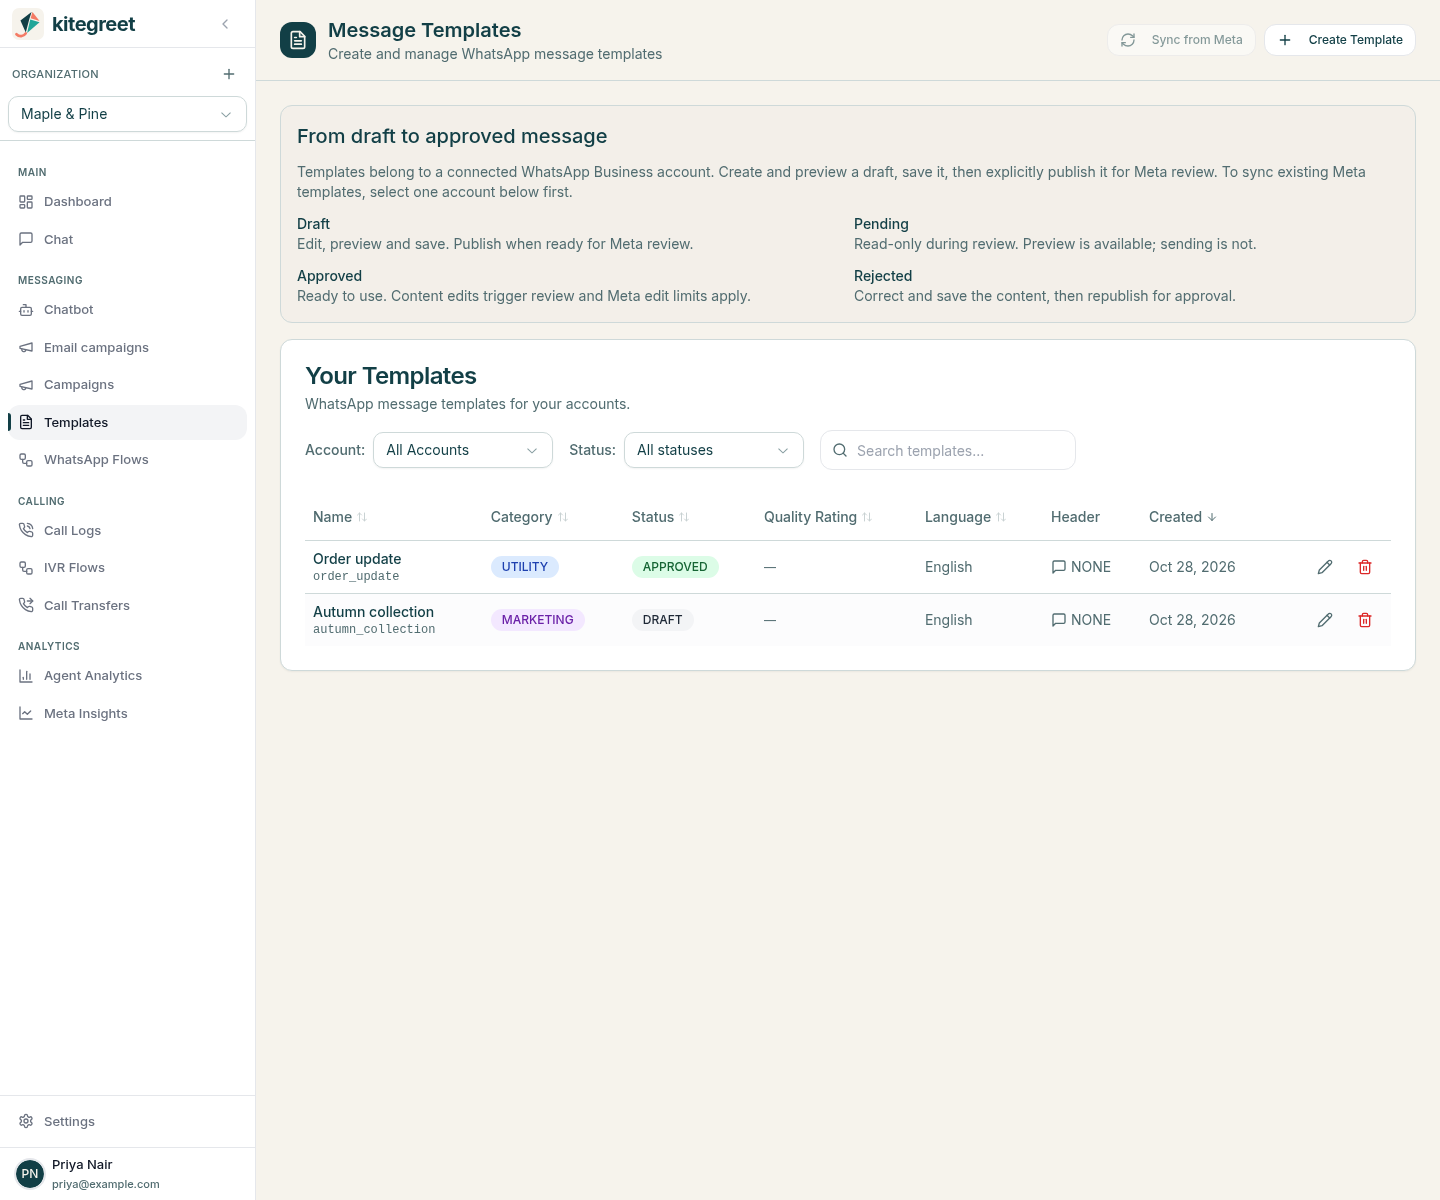The width and height of the screenshot is (1440, 1200).
Task: Collapse the sidebar with the chevron
Action: point(225,24)
